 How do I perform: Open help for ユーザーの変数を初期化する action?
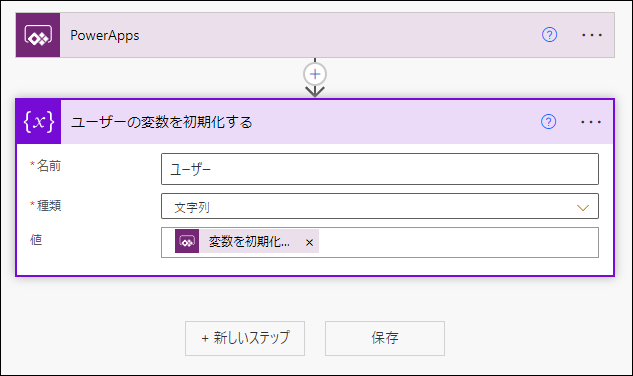click(549, 122)
